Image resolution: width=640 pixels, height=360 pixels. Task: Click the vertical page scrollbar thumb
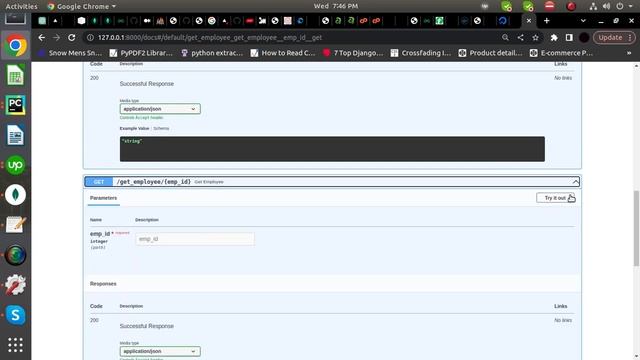click(x=636, y=228)
